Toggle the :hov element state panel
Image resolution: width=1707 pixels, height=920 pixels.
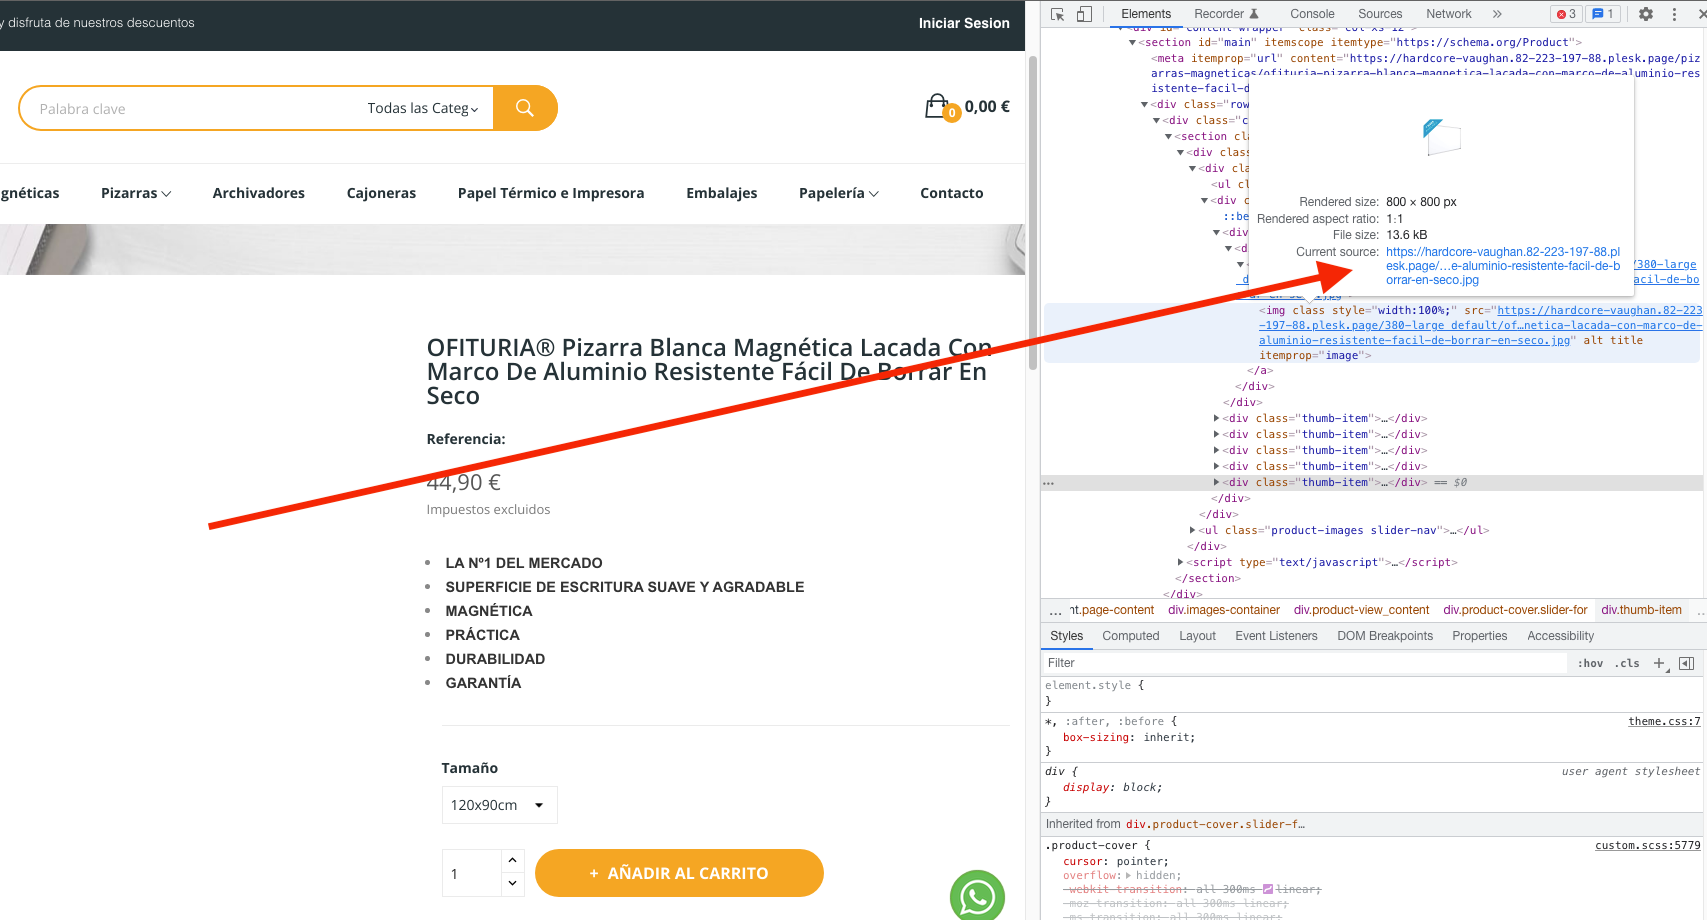pyautogui.click(x=1590, y=663)
